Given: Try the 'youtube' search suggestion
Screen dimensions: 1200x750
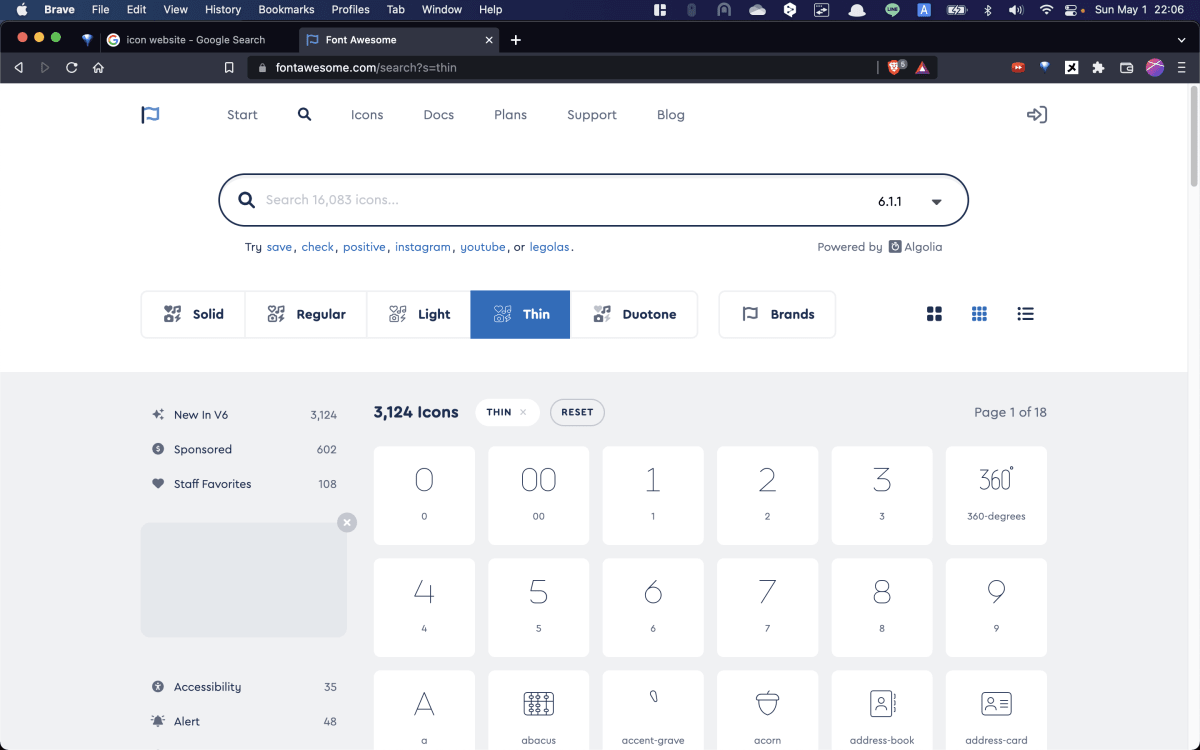Looking at the screenshot, I should coord(483,247).
